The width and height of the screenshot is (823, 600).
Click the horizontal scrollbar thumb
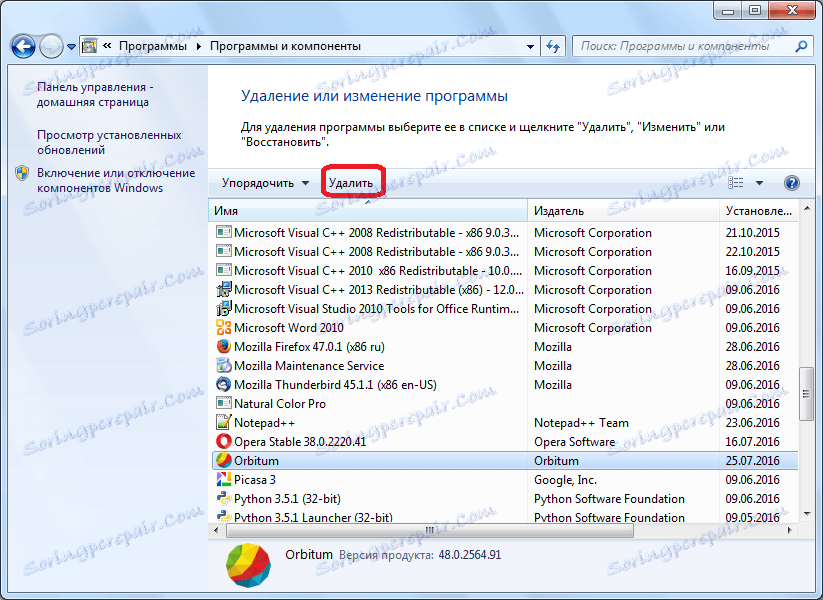(x=429, y=530)
